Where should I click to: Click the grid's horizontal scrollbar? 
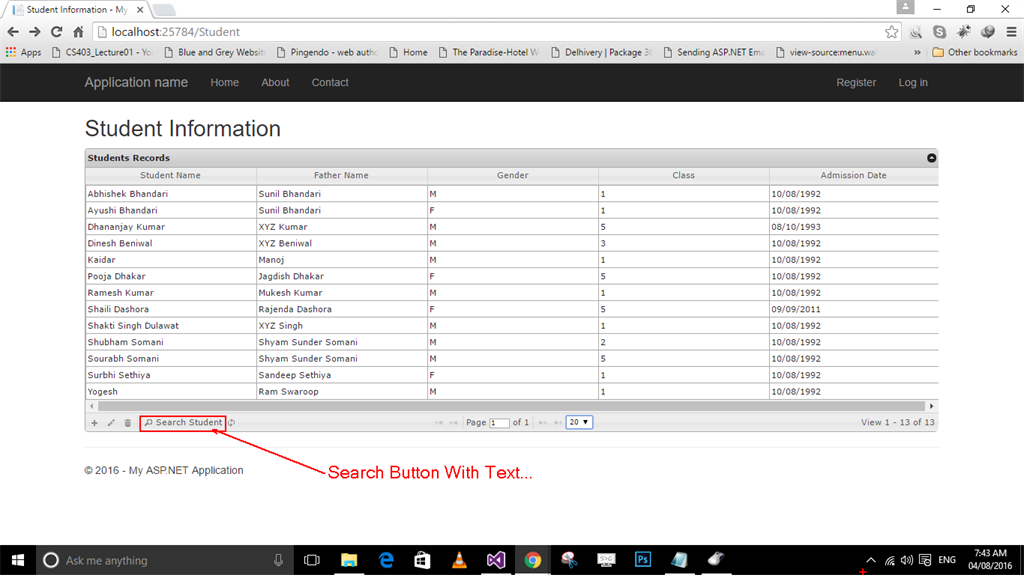point(511,406)
